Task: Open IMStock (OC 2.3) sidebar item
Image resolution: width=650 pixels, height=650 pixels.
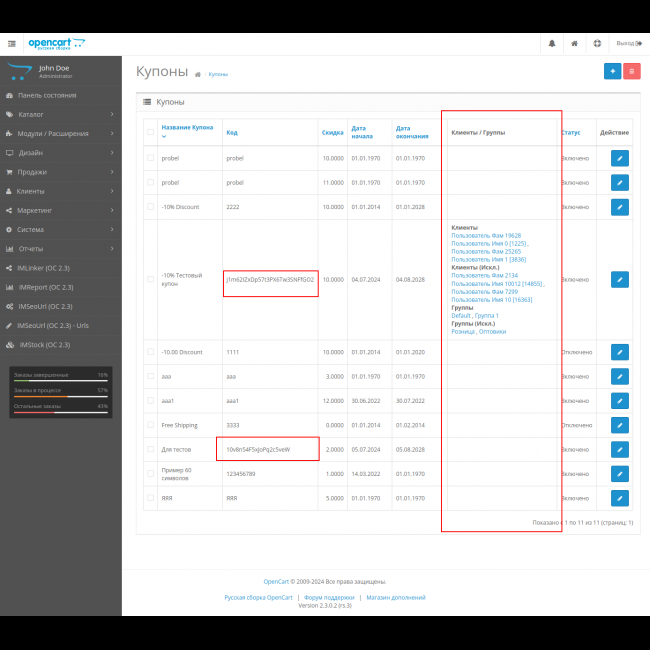Action: coord(60,345)
